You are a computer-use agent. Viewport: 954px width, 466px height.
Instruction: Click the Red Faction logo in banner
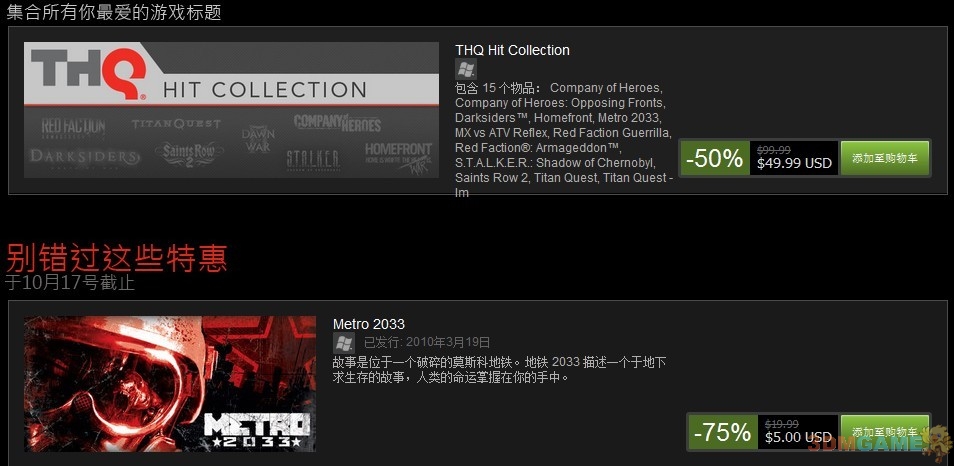(x=73, y=128)
